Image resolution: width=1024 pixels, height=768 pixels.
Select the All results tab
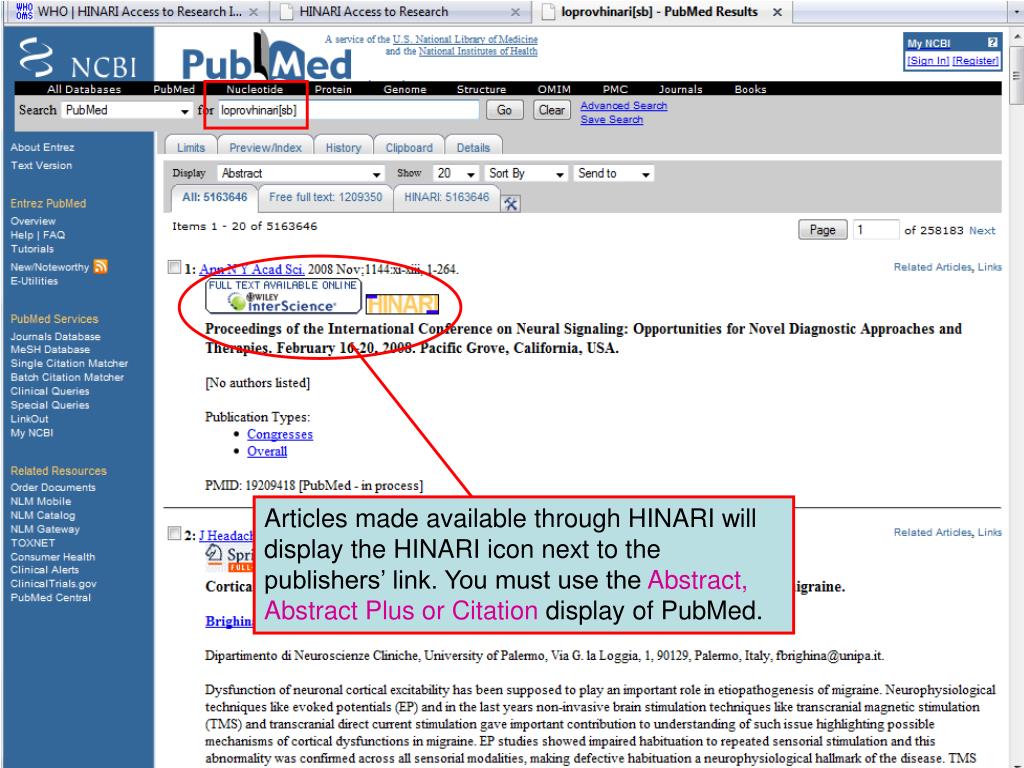tap(214, 197)
